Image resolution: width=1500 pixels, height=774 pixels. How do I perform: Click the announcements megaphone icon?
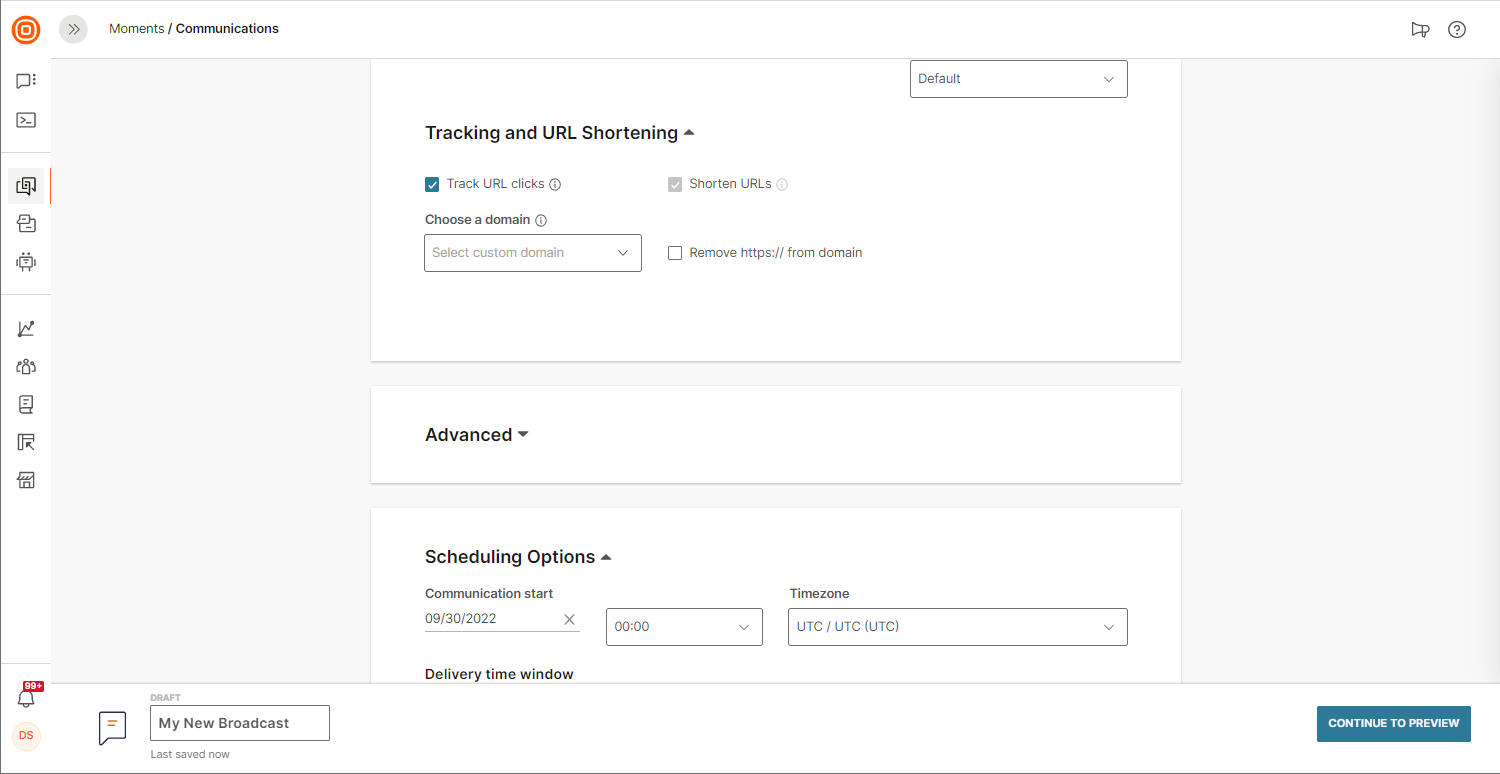click(x=1420, y=30)
